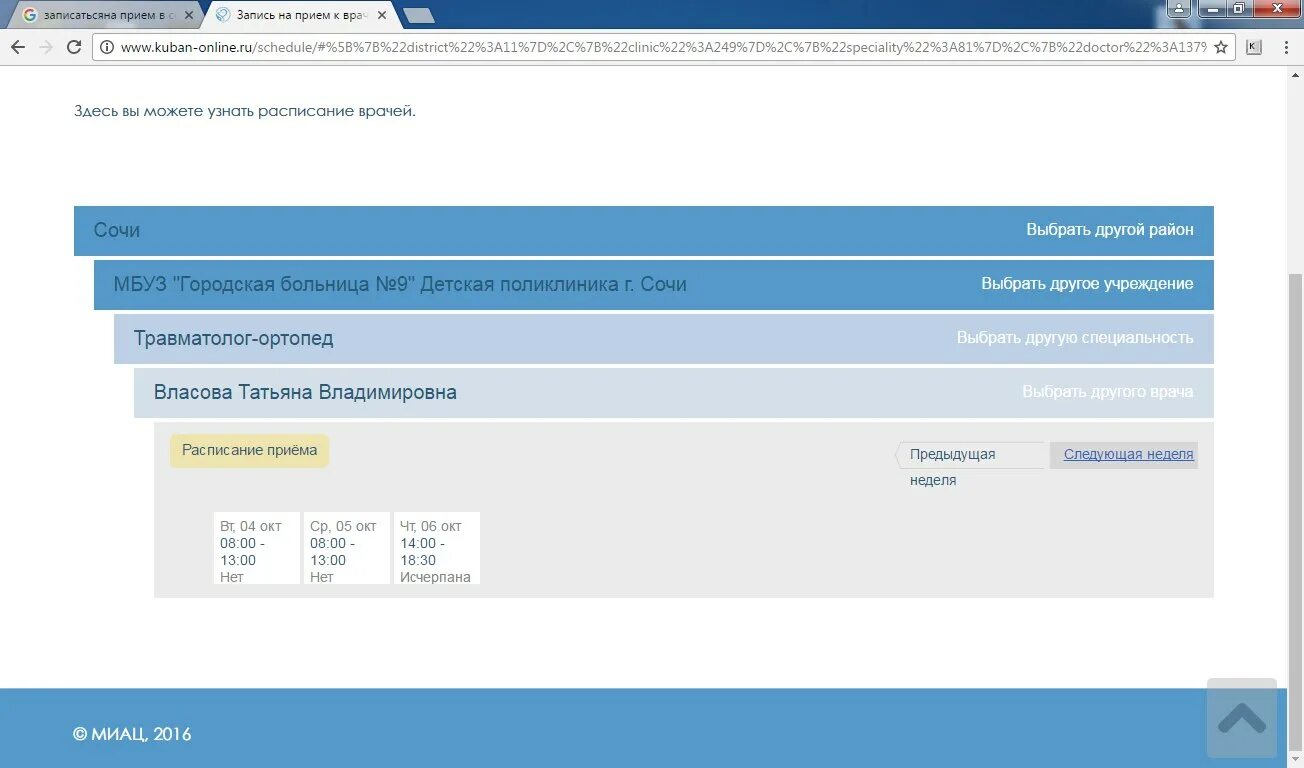Click 'Выбрать другого врача' link
Screen dimensions: 1304x768
pos(1107,392)
